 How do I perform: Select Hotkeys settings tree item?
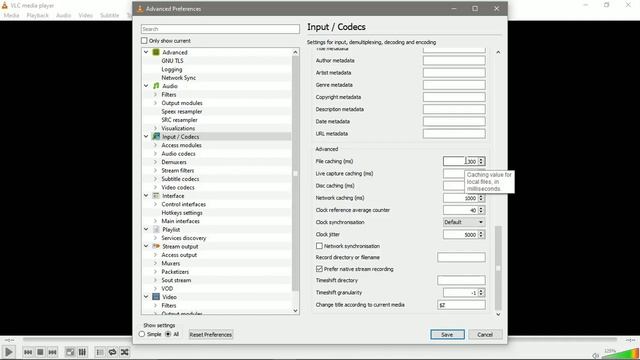tap(182, 213)
